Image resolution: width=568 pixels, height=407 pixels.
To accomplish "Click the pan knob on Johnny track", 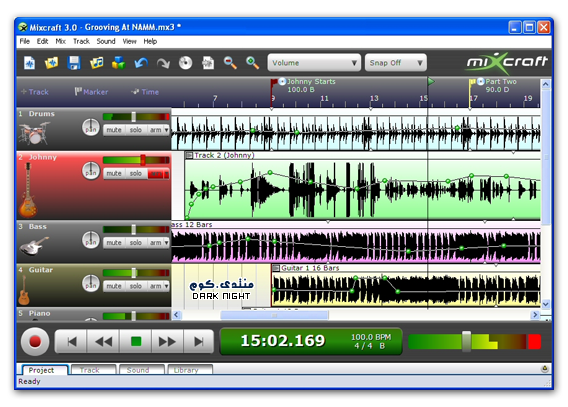I will click(x=91, y=171).
